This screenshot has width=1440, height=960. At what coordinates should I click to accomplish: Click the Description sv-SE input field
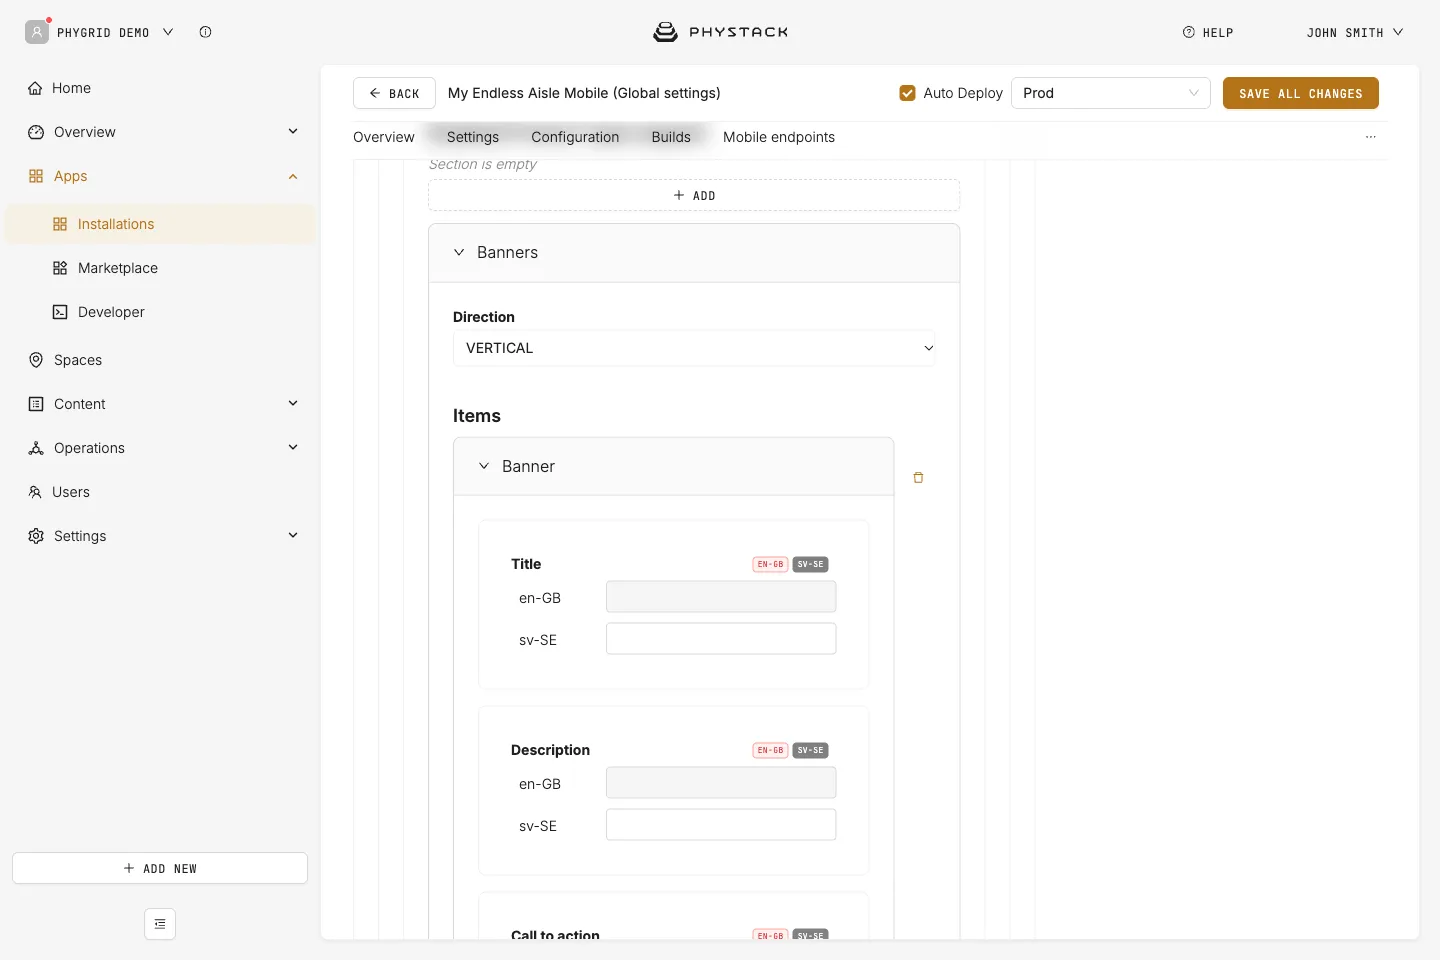[721, 825]
